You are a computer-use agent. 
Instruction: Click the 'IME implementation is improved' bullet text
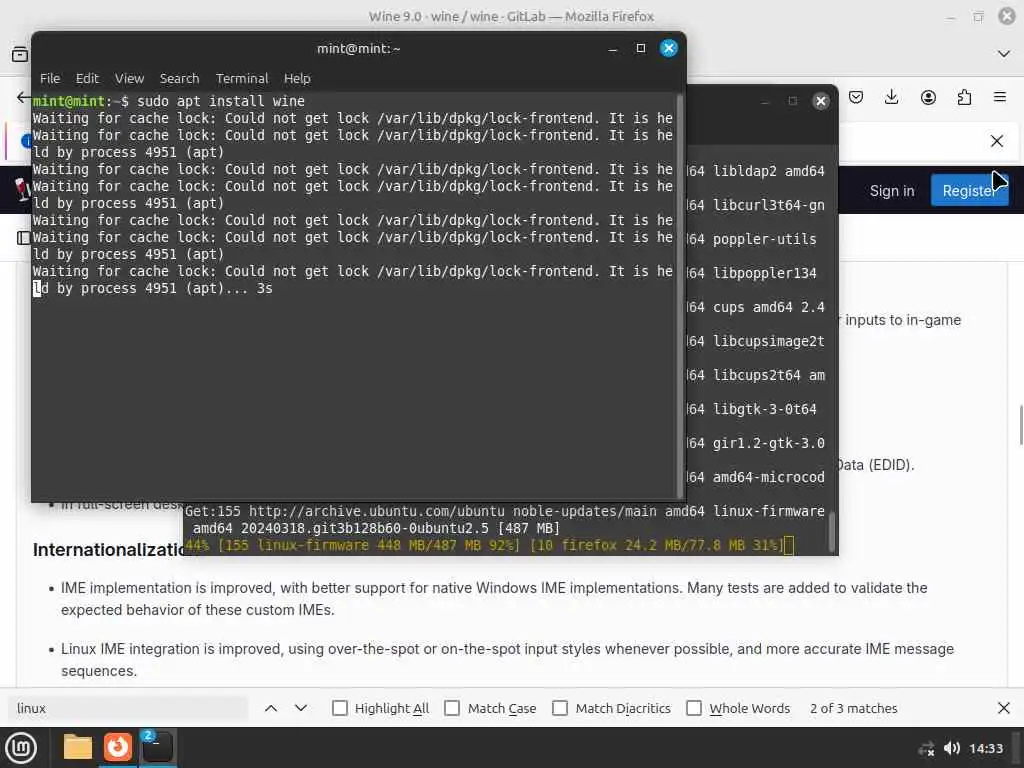[494, 598]
